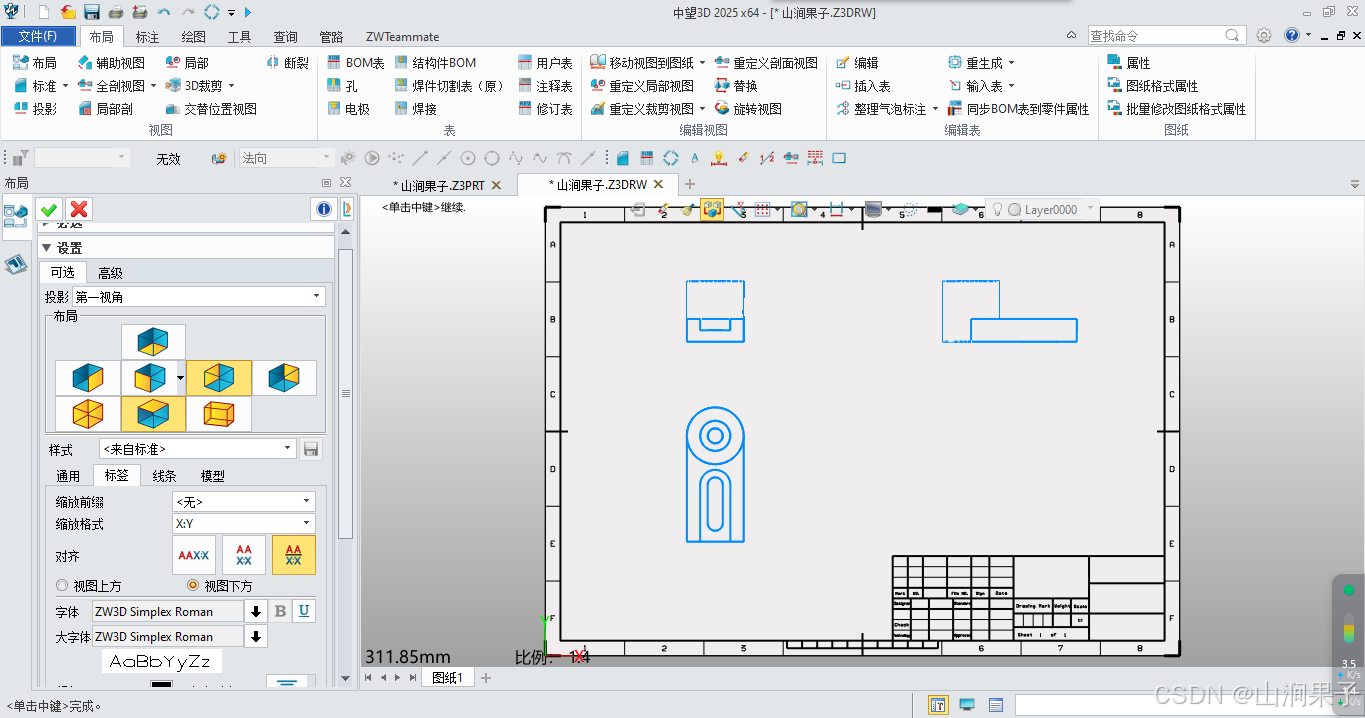Click the 替换 replace view tool
This screenshot has height=718, width=1365.
(x=736, y=86)
